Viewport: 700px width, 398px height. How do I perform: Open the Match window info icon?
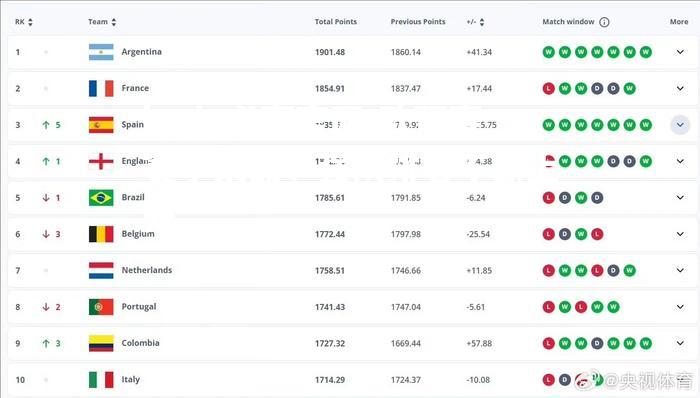point(604,22)
